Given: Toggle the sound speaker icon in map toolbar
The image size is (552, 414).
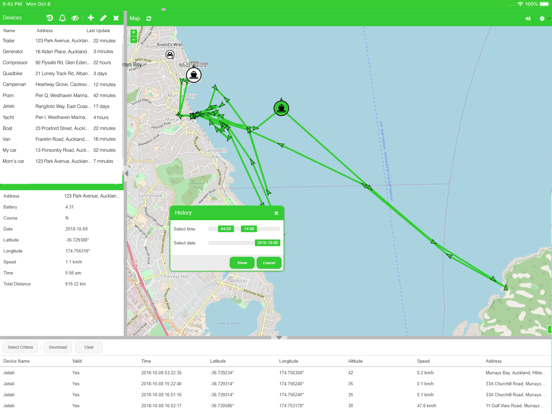Looking at the screenshot, I should click(x=528, y=19).
